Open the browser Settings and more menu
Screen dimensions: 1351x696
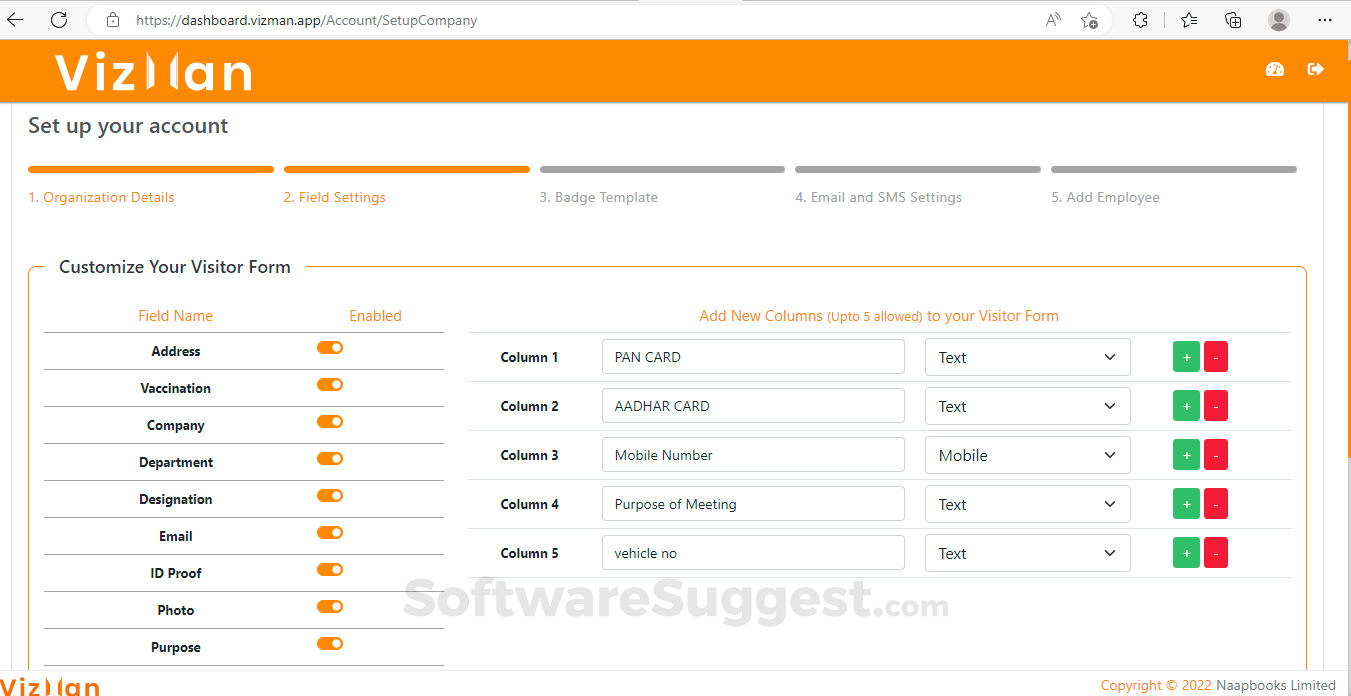(x=1327, y=20)
